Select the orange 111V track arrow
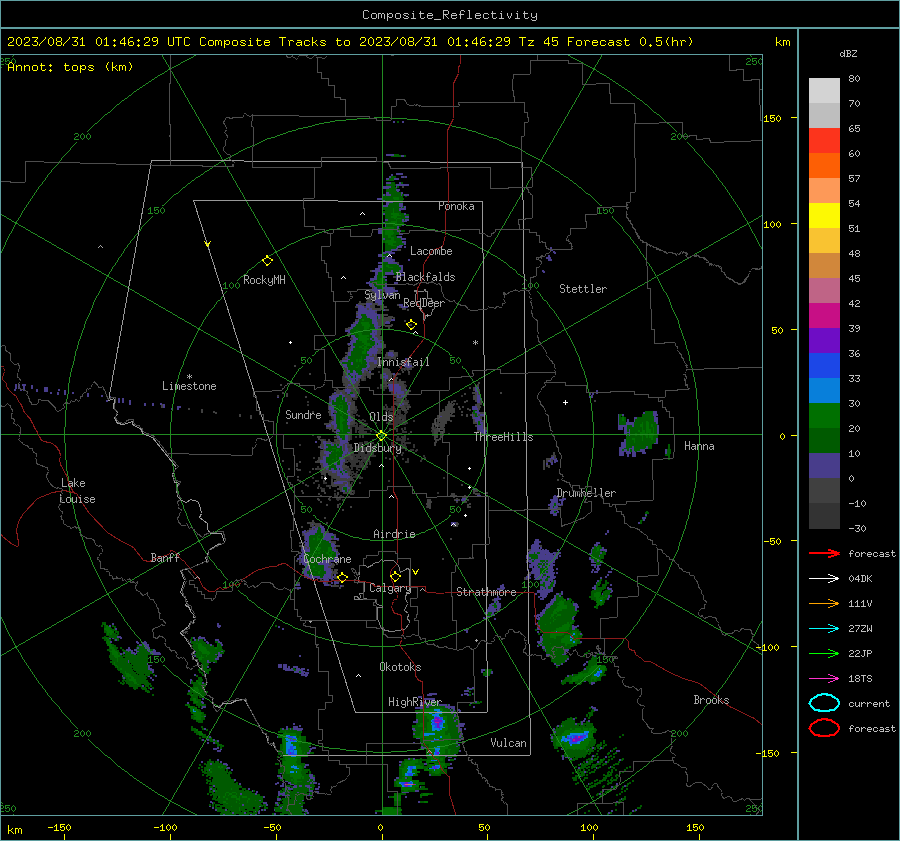 [x=824, y=603]
